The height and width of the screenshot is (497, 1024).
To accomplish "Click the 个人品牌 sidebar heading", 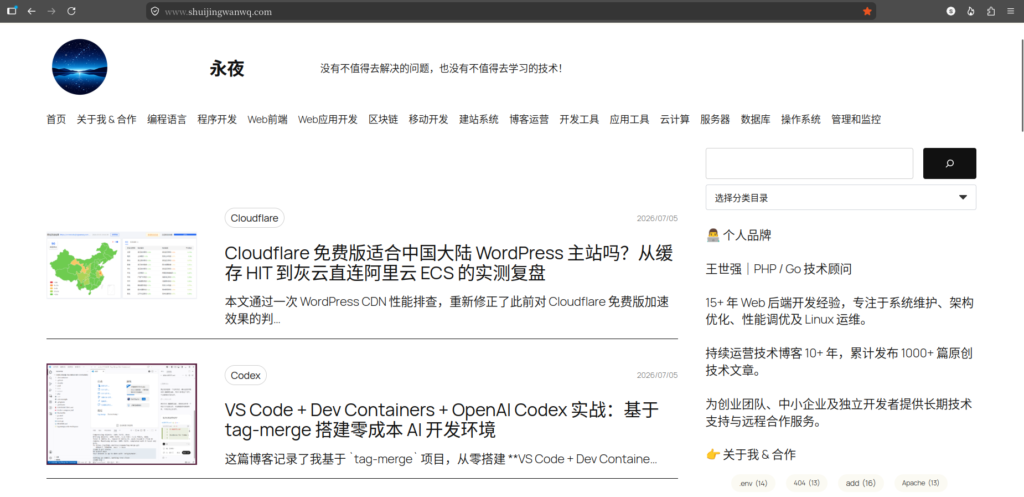I will click(x=739, y=235).
